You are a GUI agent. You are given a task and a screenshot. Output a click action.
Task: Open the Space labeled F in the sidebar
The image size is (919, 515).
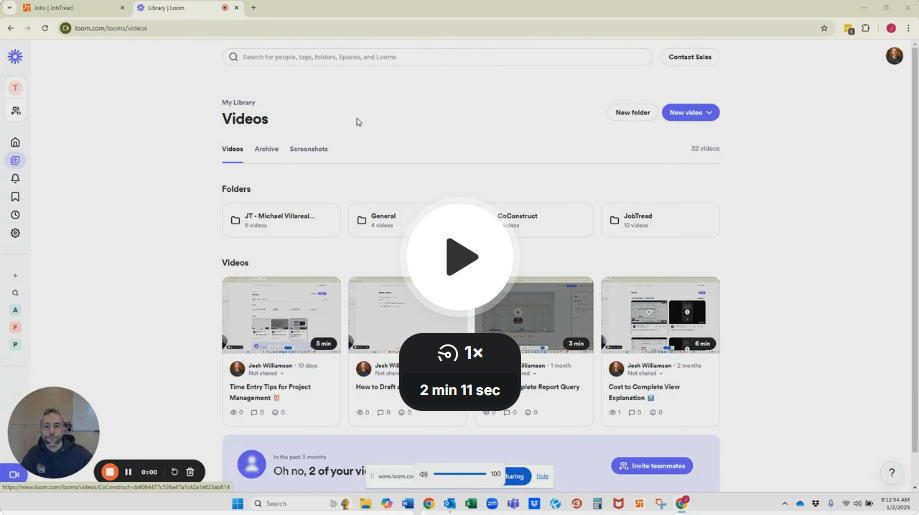coord(15,328)
